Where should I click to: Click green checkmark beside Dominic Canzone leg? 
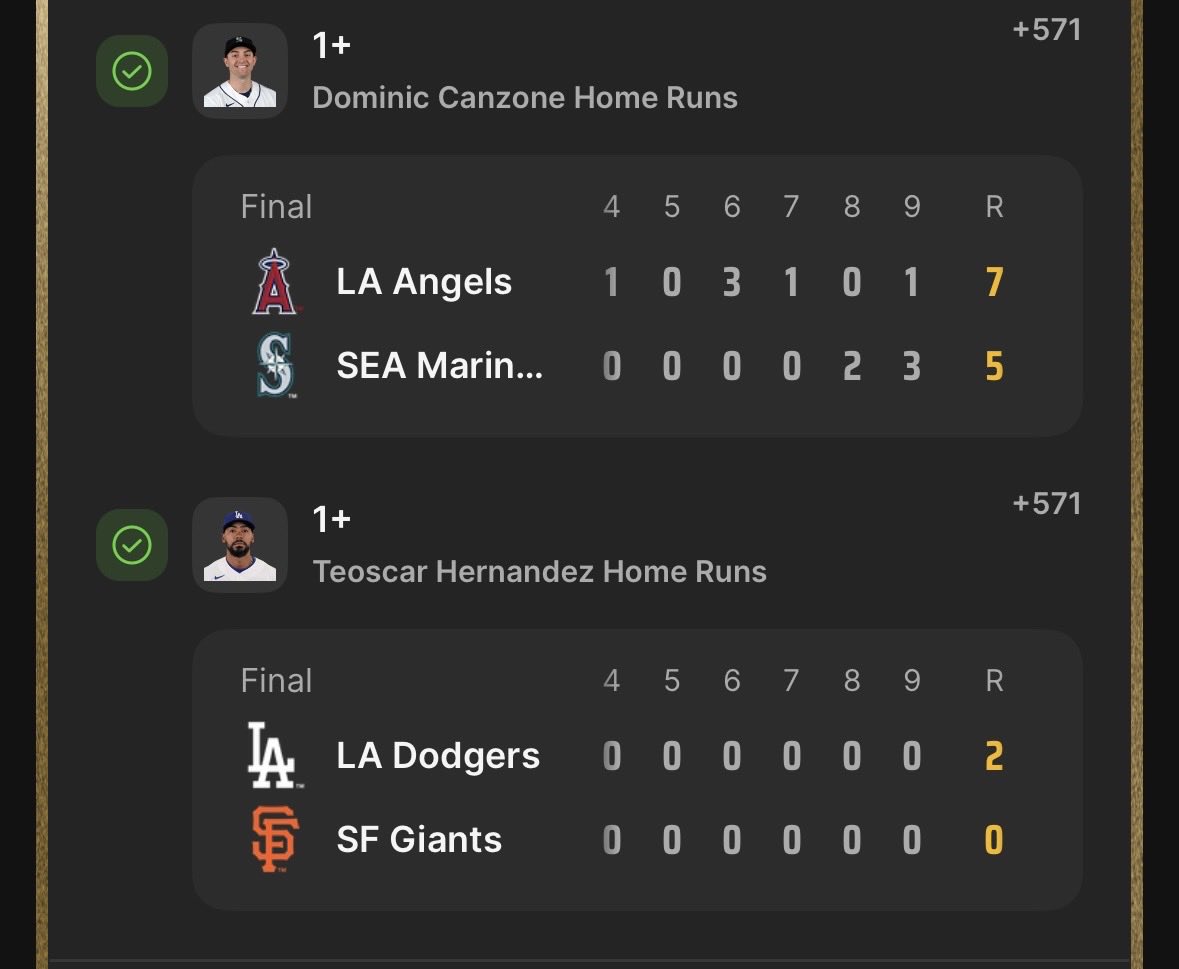[x=132, y=71]
